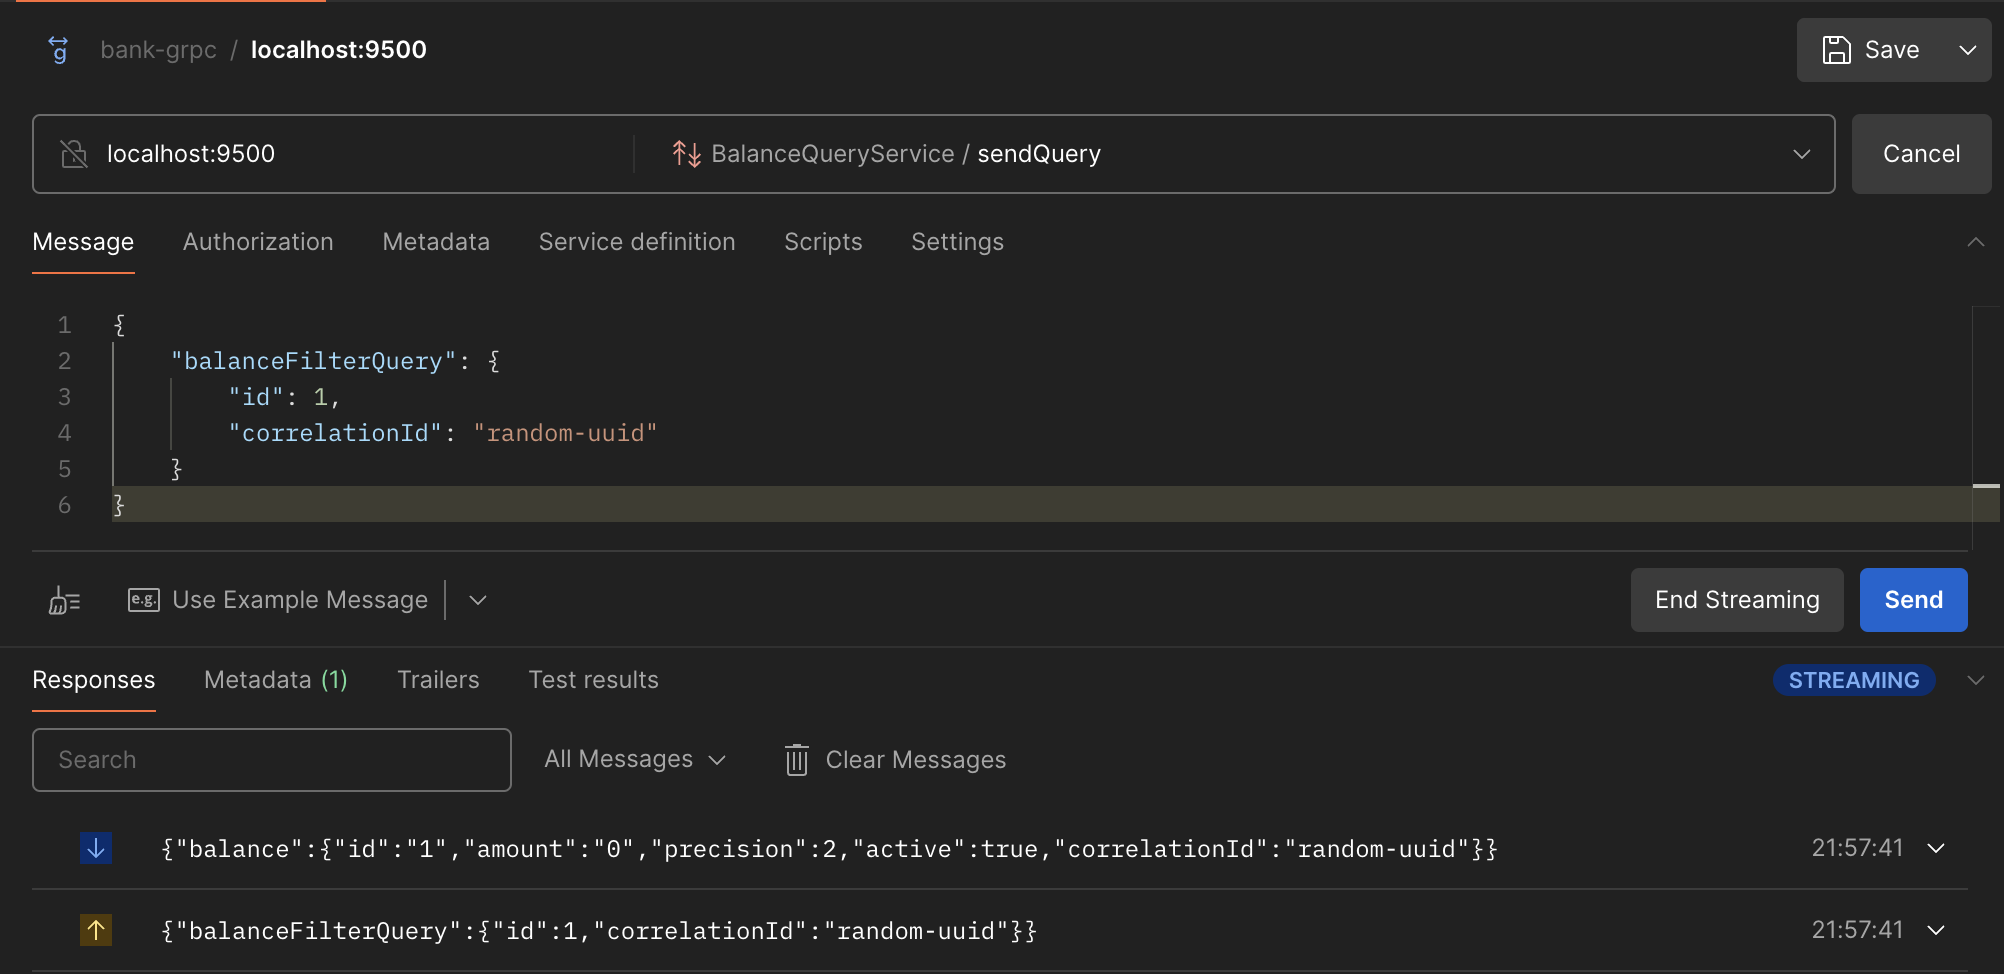Click the TLS padlock icon beside localhost:9500

(74, 153)
